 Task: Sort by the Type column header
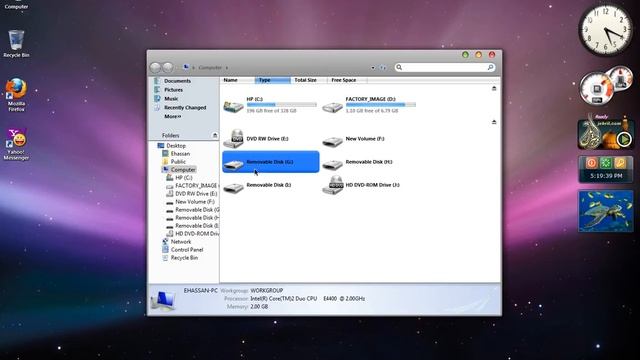[x=273, y=80]
